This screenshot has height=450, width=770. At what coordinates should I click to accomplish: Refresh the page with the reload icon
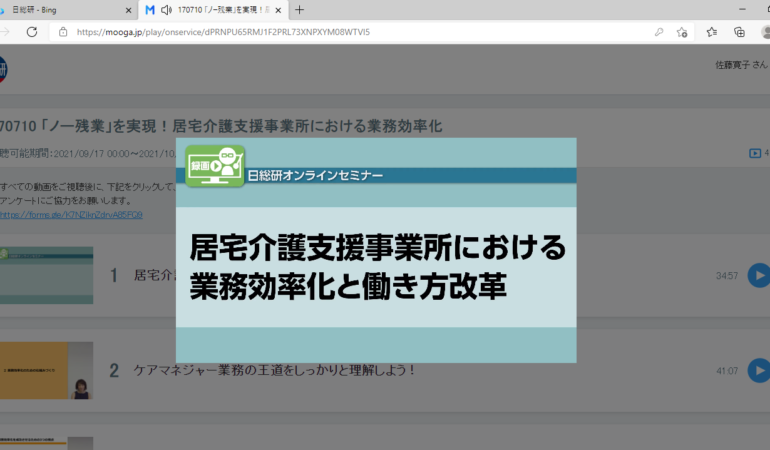(x=32, y=32)
